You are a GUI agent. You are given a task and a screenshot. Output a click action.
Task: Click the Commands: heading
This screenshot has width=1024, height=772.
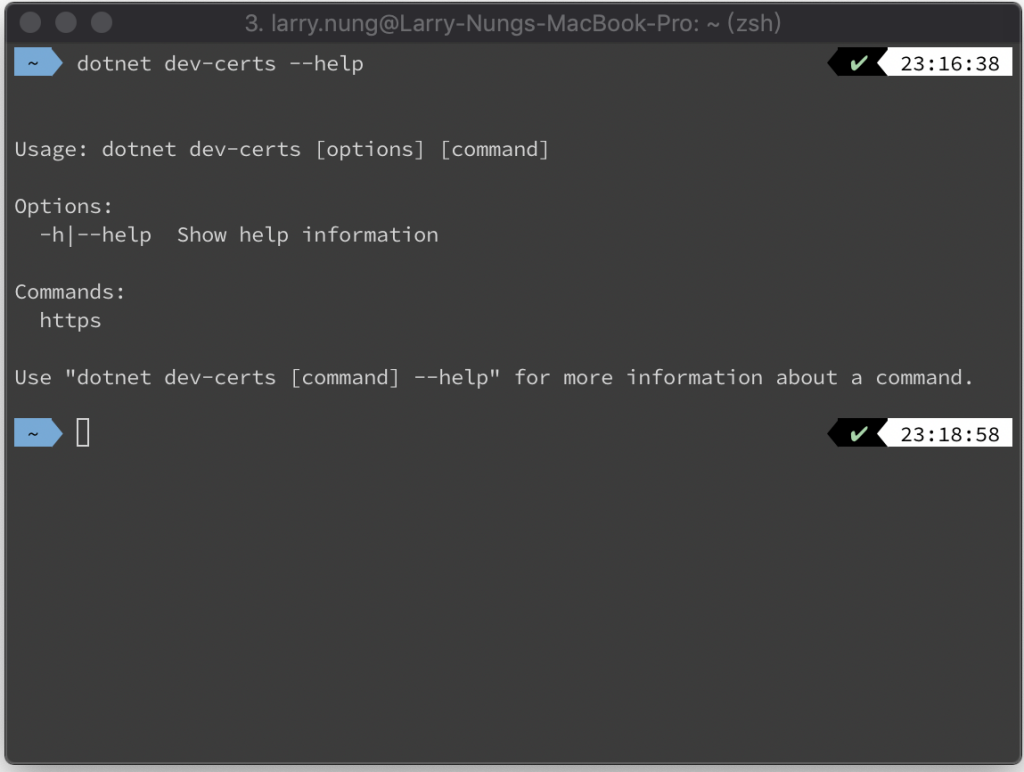tap(70, 292)
